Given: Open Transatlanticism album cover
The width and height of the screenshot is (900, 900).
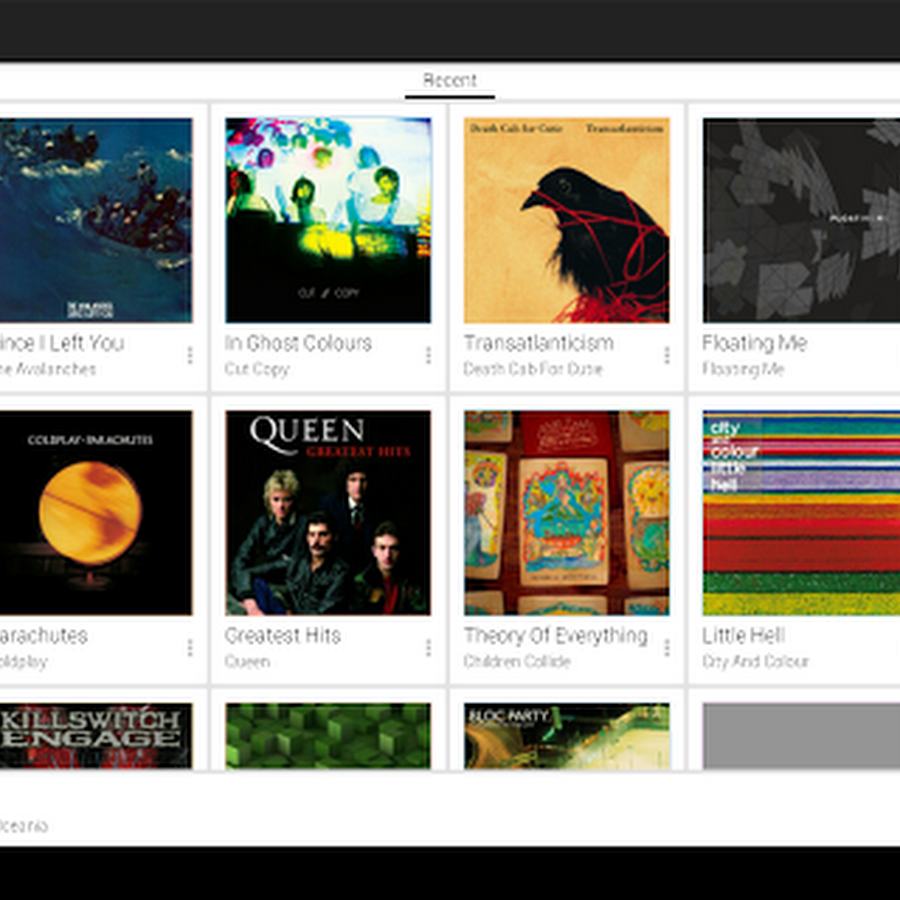Looking at the screenshot, I should point(567,220).
